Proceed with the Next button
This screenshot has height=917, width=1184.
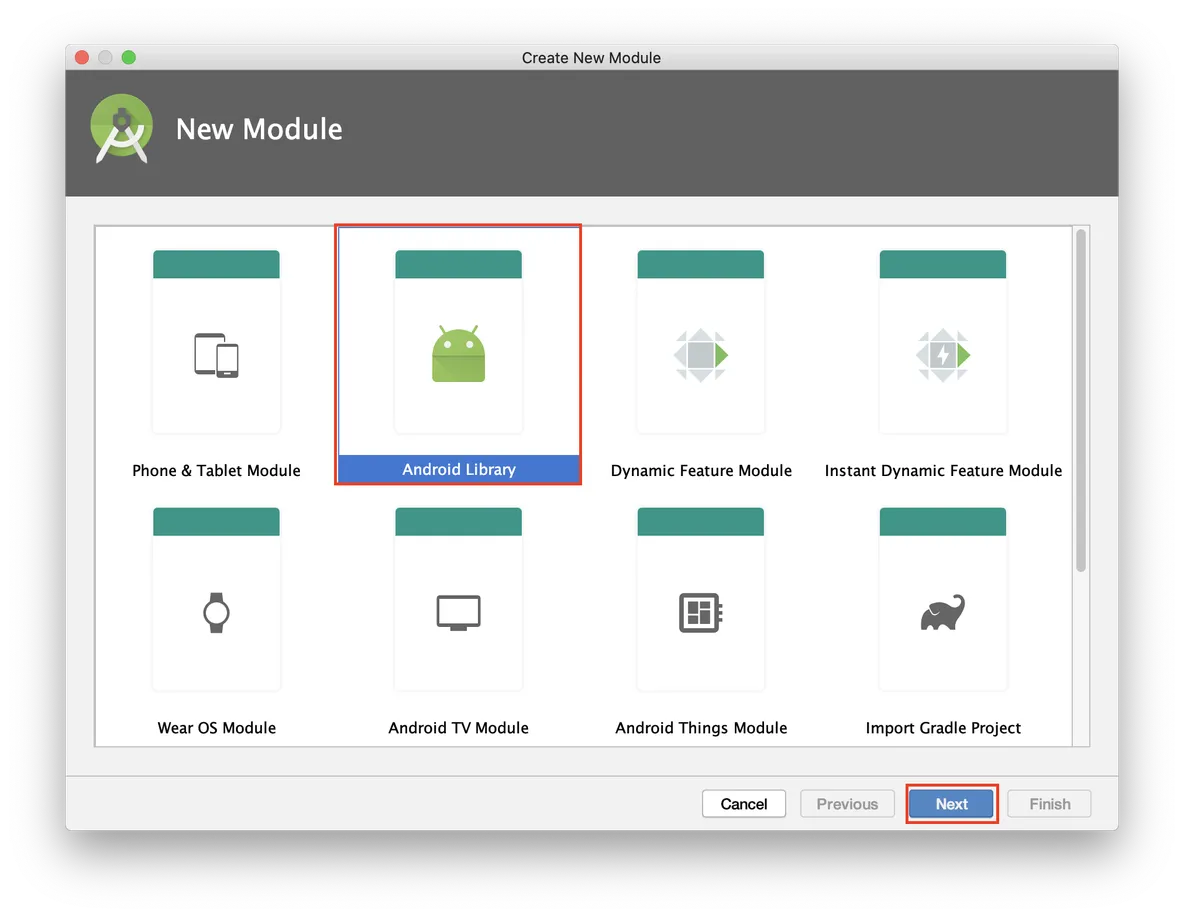click(951, 804)
